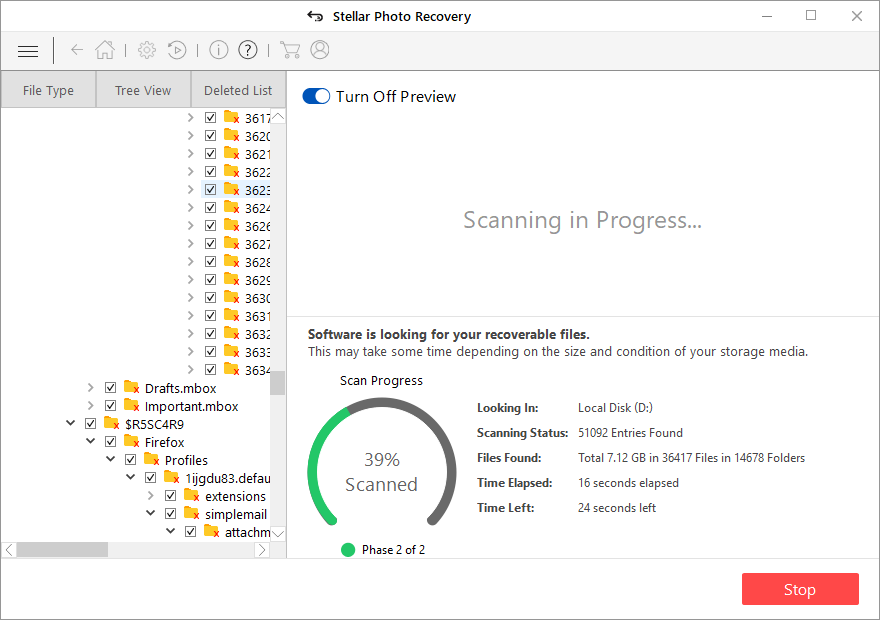
Task: Stop the scan with Stop button
Action: click(800, 589)
